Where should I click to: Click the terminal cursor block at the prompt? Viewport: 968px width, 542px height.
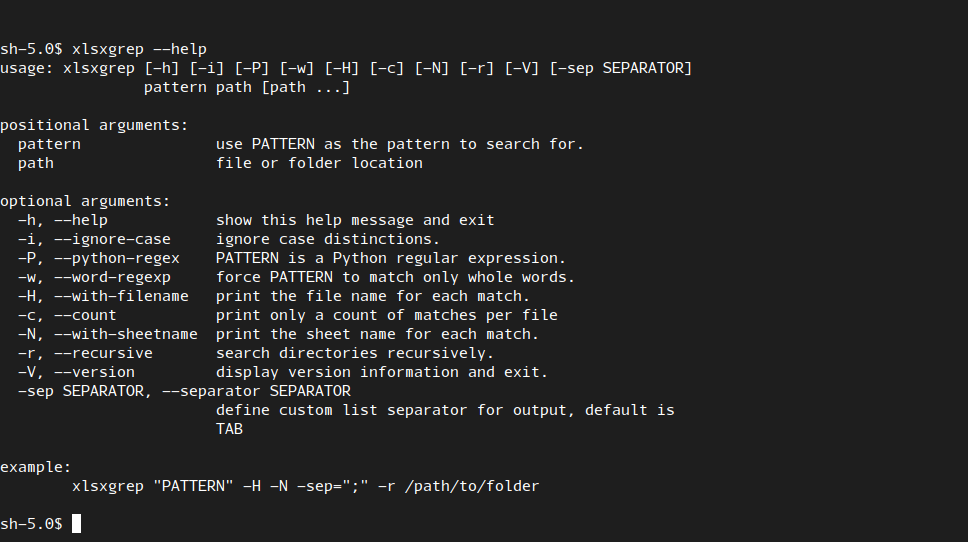click(x=77, y=523)
